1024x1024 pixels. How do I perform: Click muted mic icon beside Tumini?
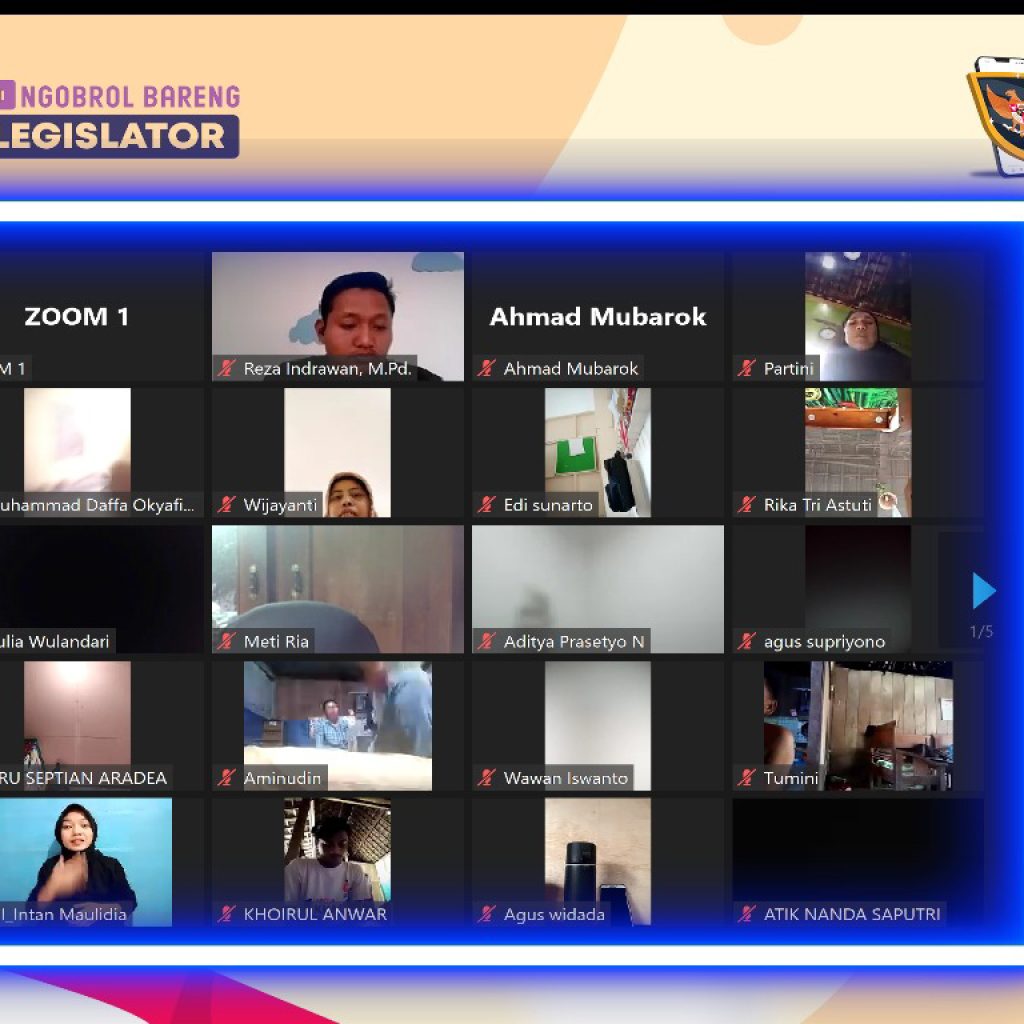pyautogui.click(x=747, y=778)
